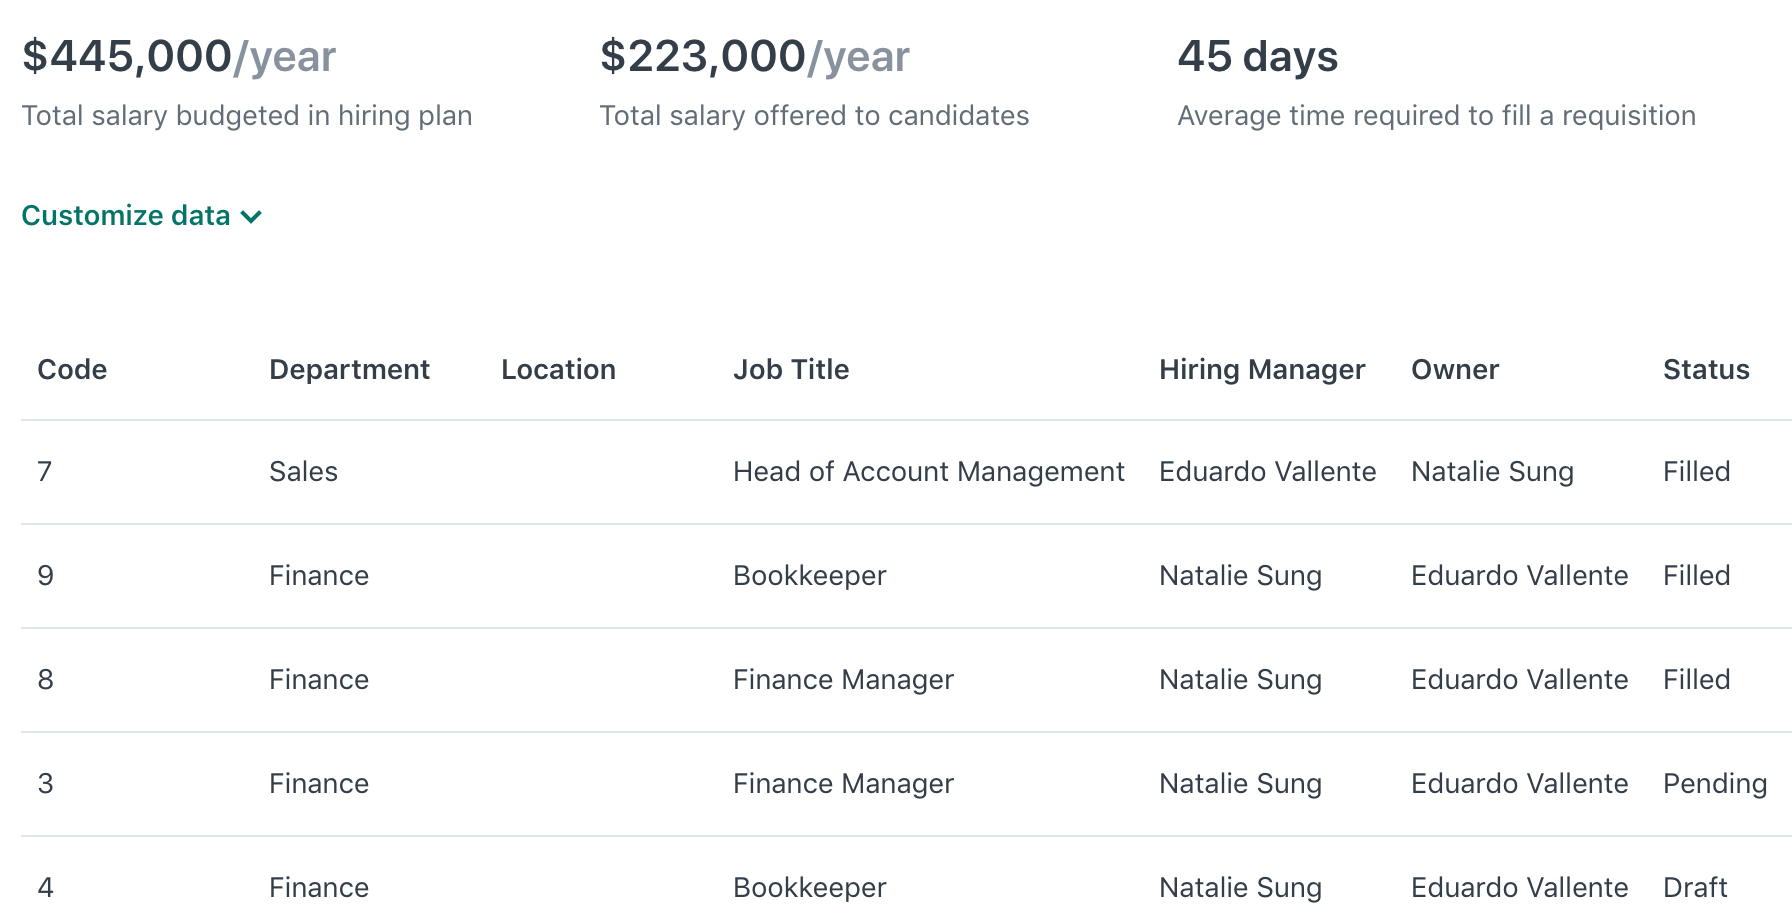Click Natalie Sung owner of code 7
This screenshot has height=924, width=1792.
pyautogui.click(x=1492, y=471)
